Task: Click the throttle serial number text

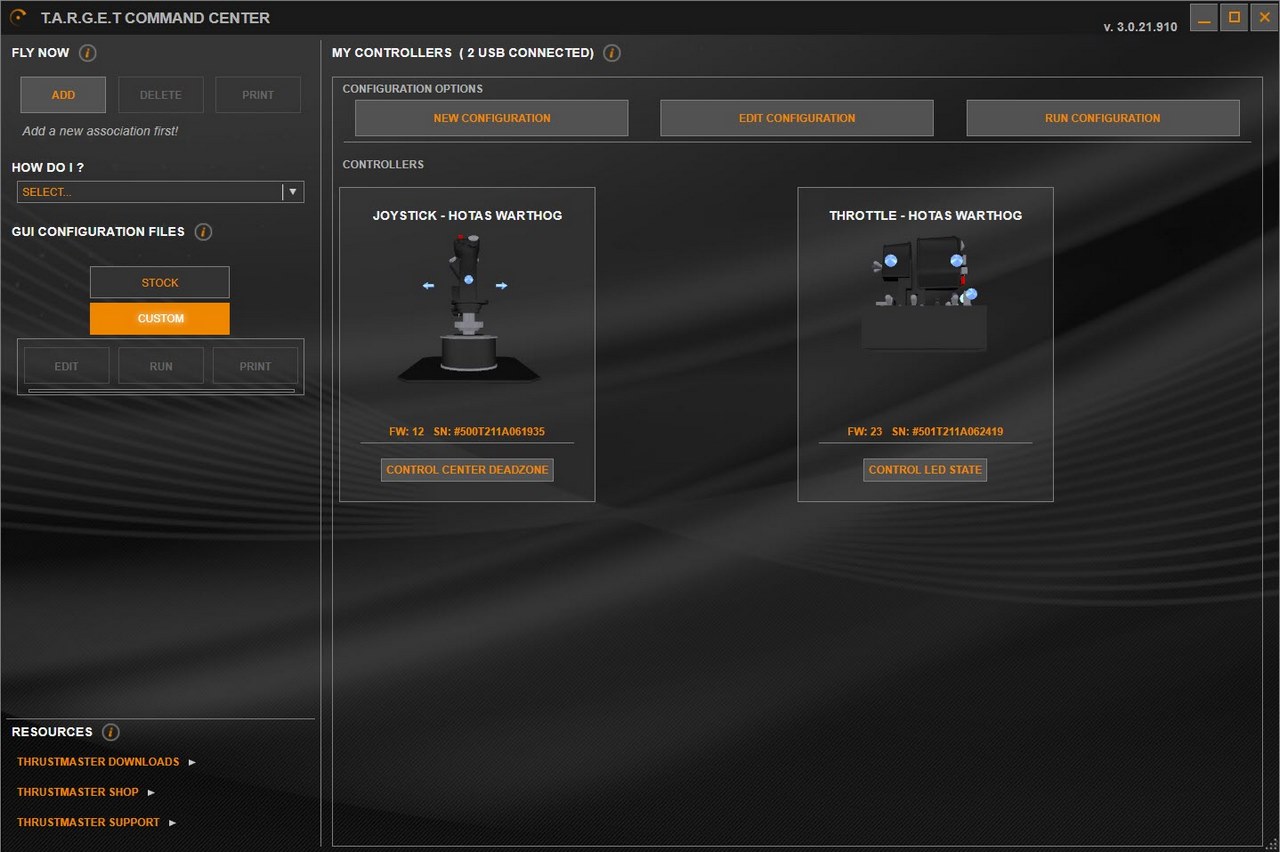Action: point(948,432)
